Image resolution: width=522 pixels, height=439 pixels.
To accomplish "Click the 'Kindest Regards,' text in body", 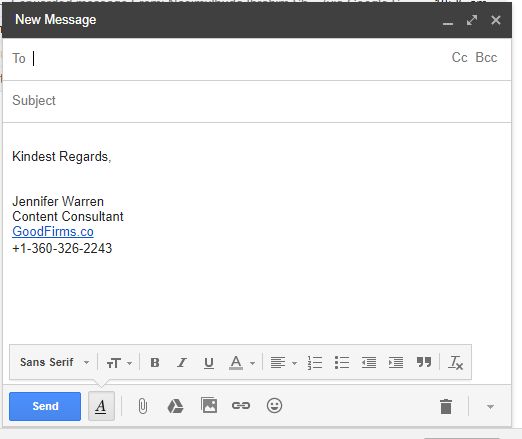I will click(x=62, y=156).
